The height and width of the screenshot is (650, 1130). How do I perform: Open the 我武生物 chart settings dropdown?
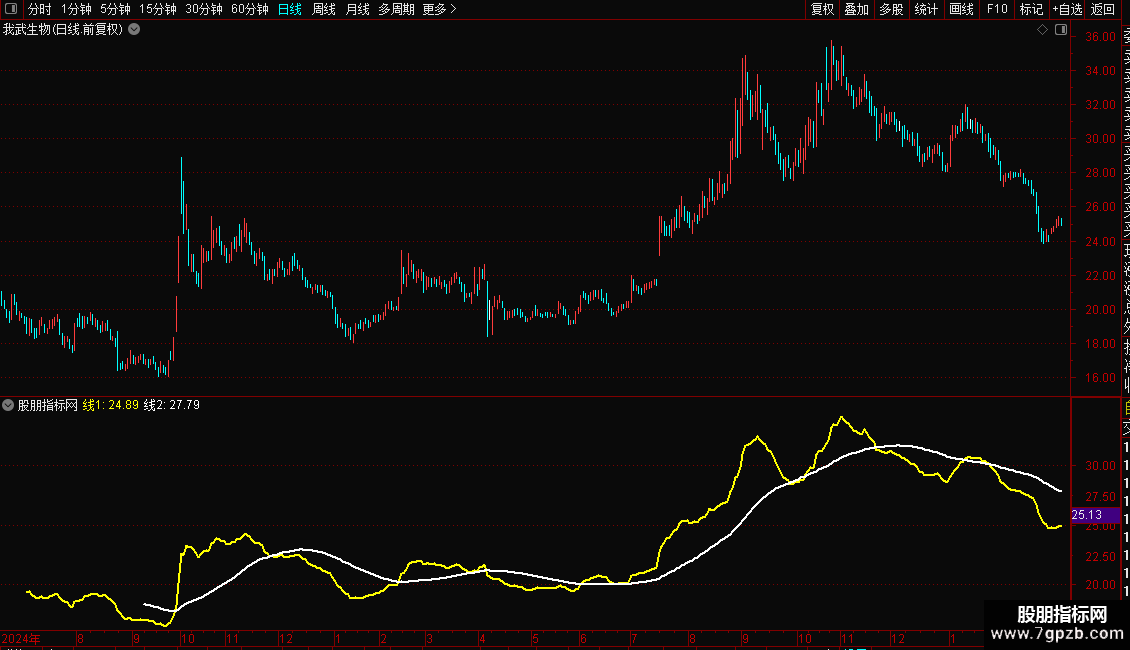tap(134, 30)
